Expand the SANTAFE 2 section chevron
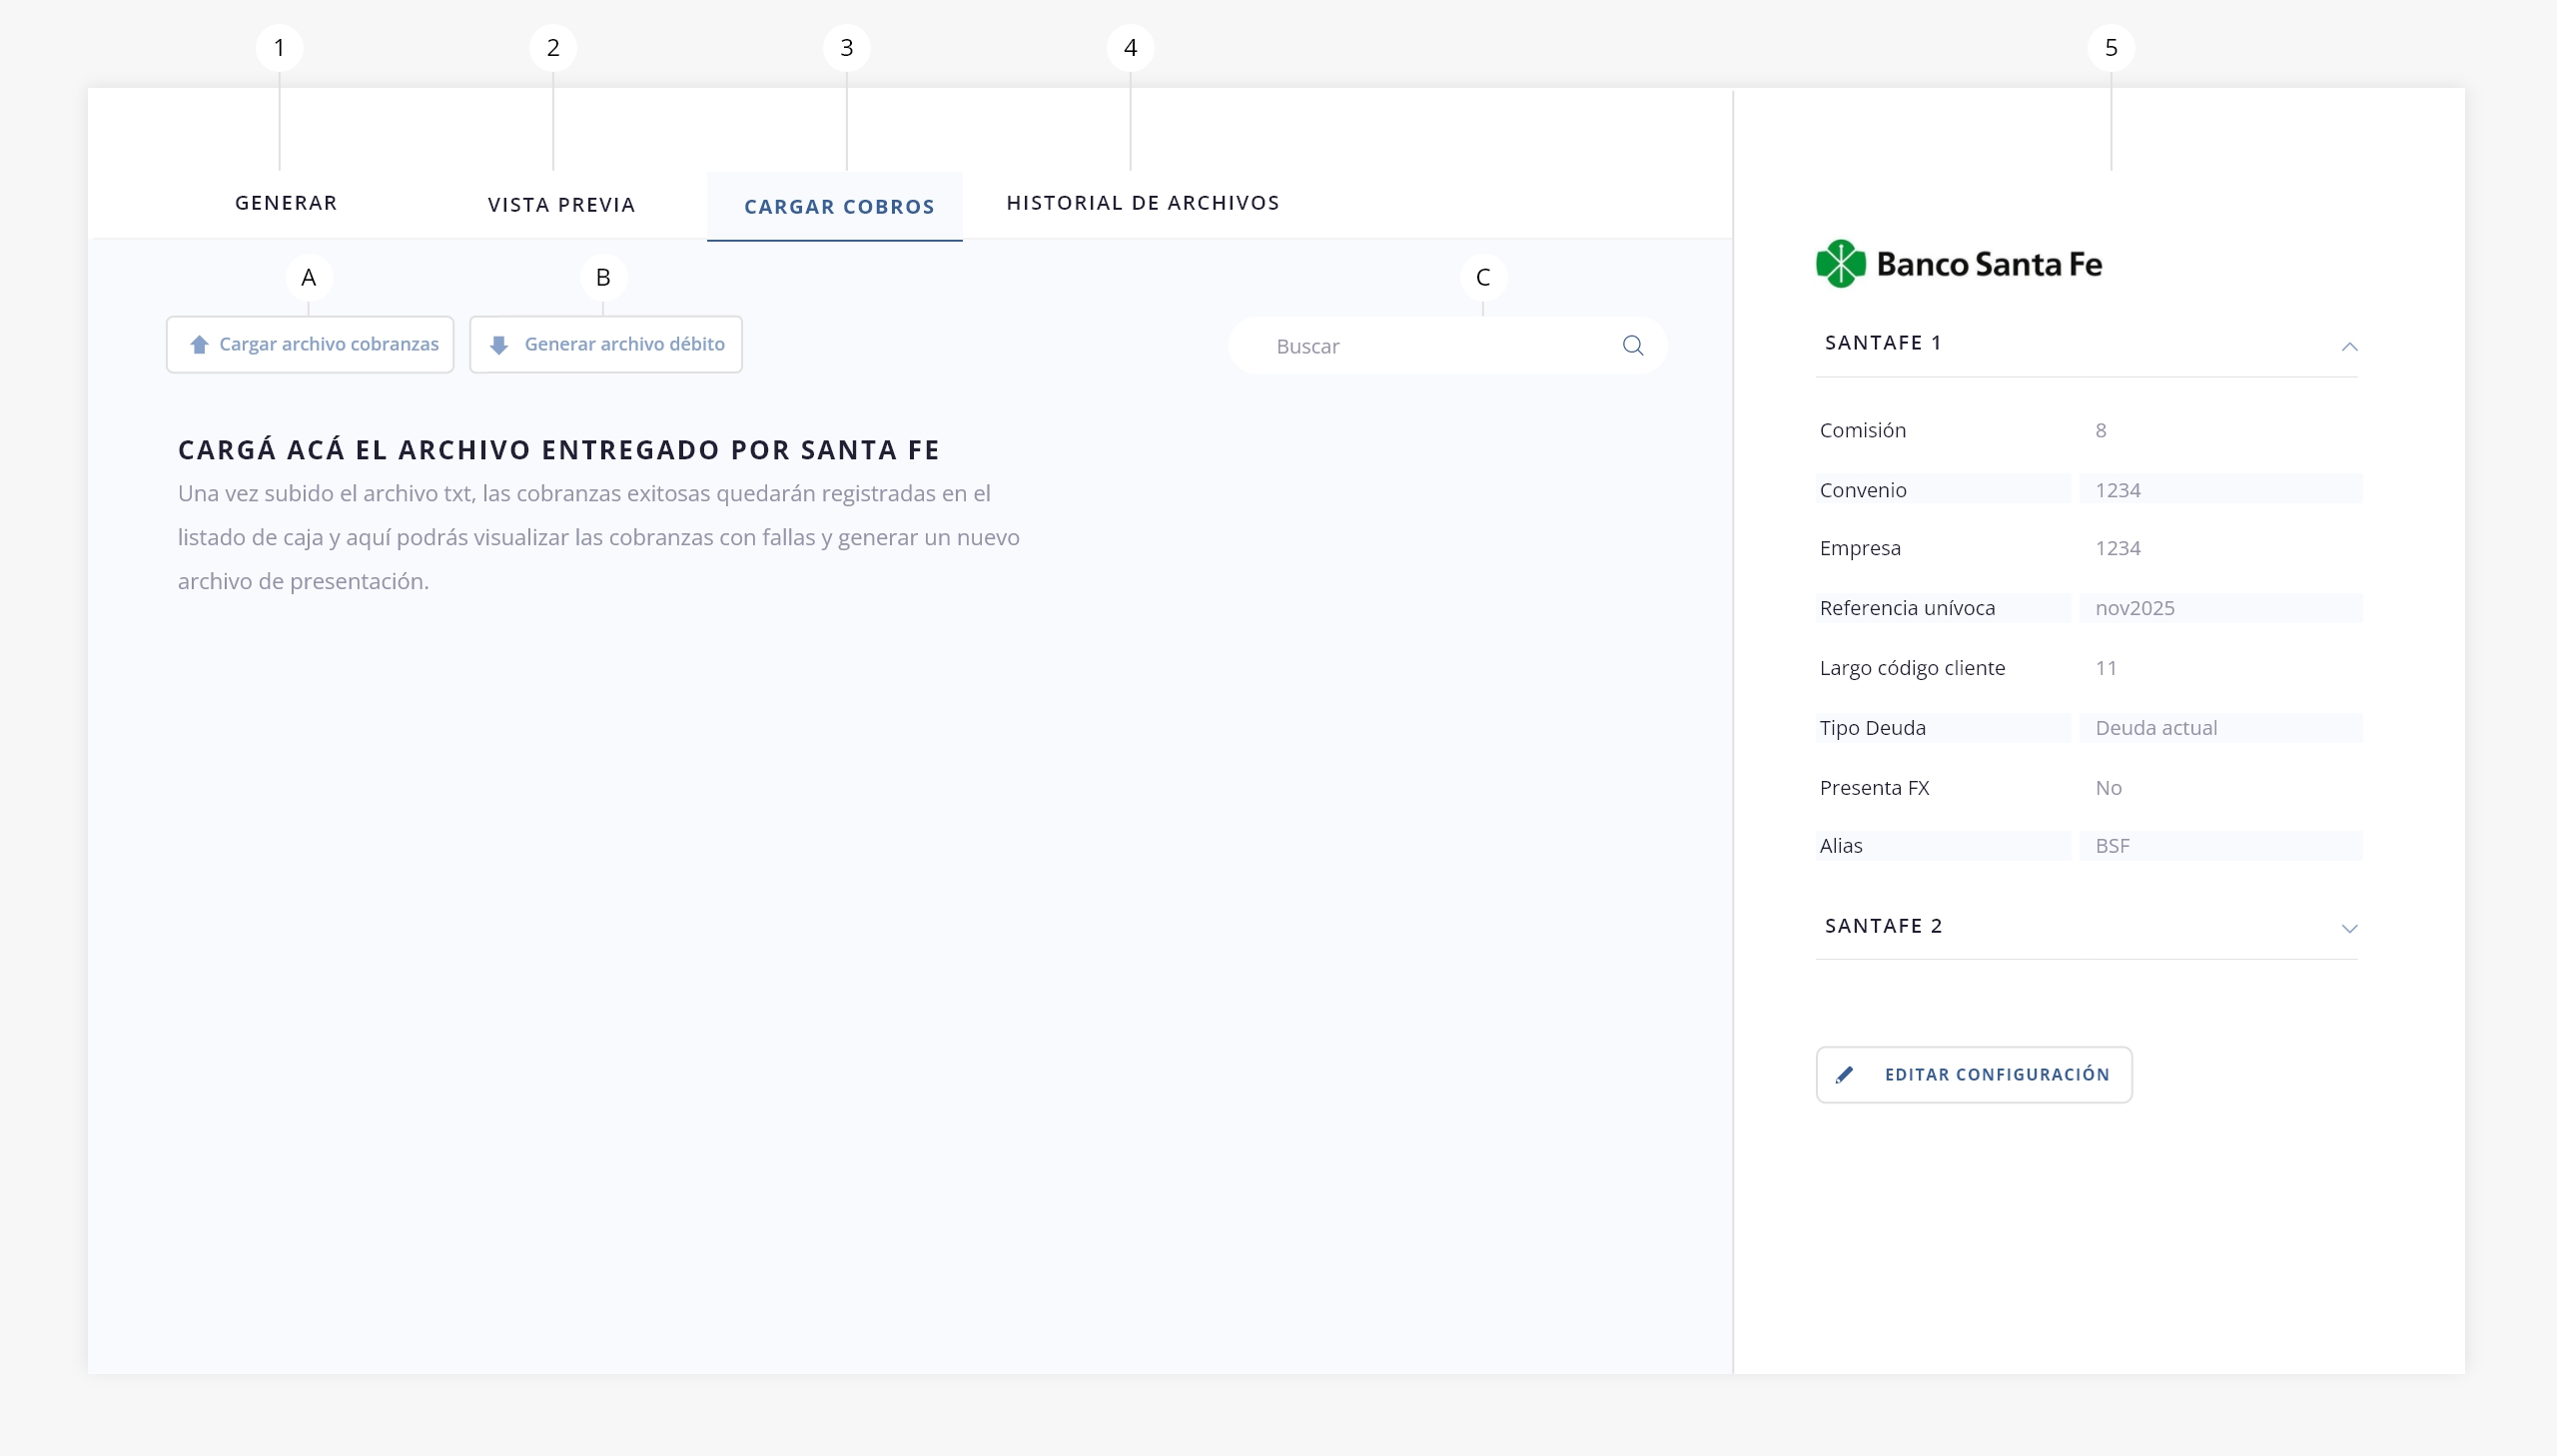 pos(2349,929)
